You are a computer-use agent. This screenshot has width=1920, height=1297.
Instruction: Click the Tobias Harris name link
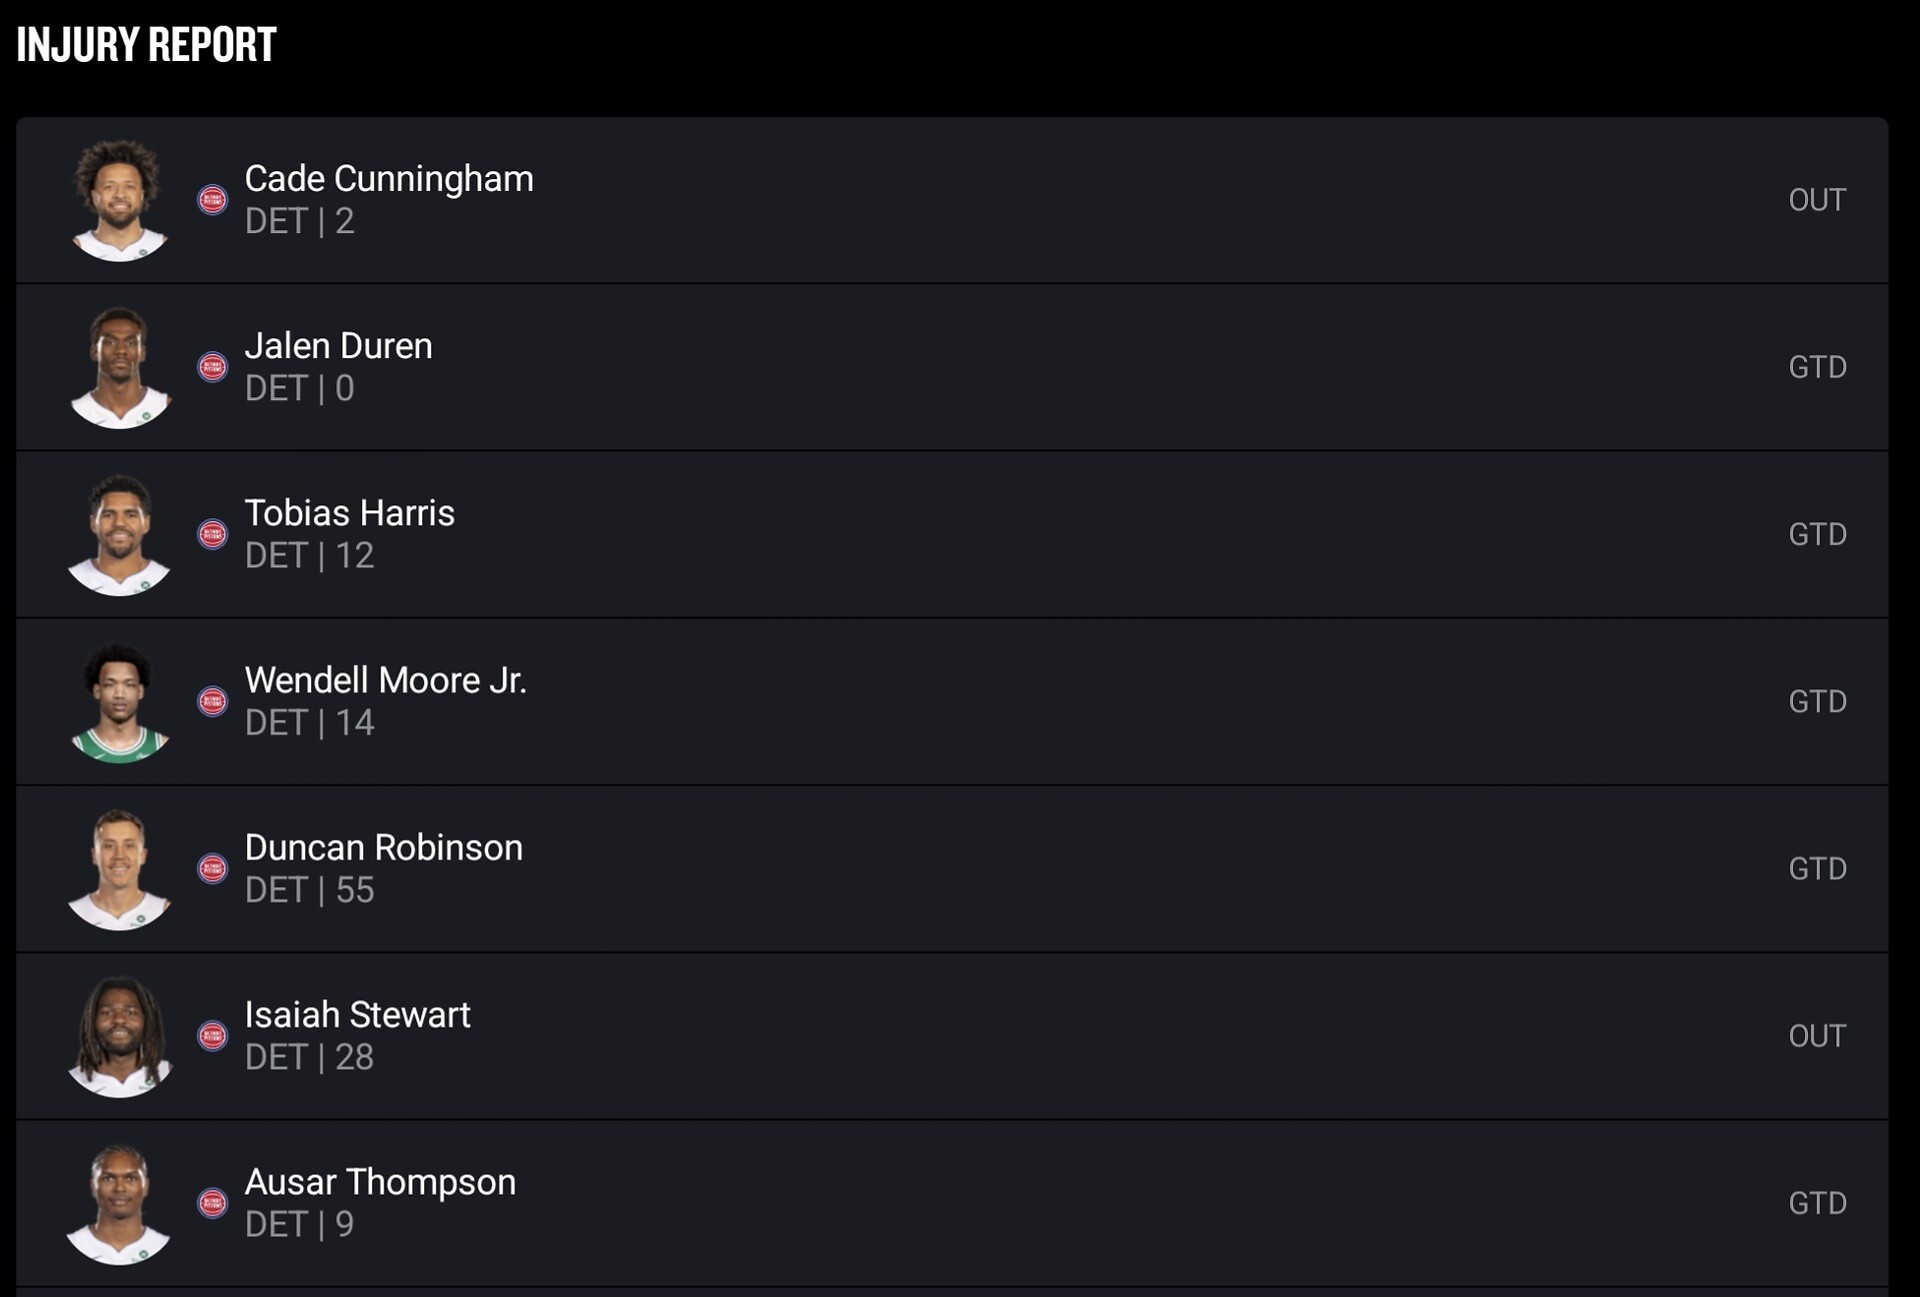click(349, 513)
